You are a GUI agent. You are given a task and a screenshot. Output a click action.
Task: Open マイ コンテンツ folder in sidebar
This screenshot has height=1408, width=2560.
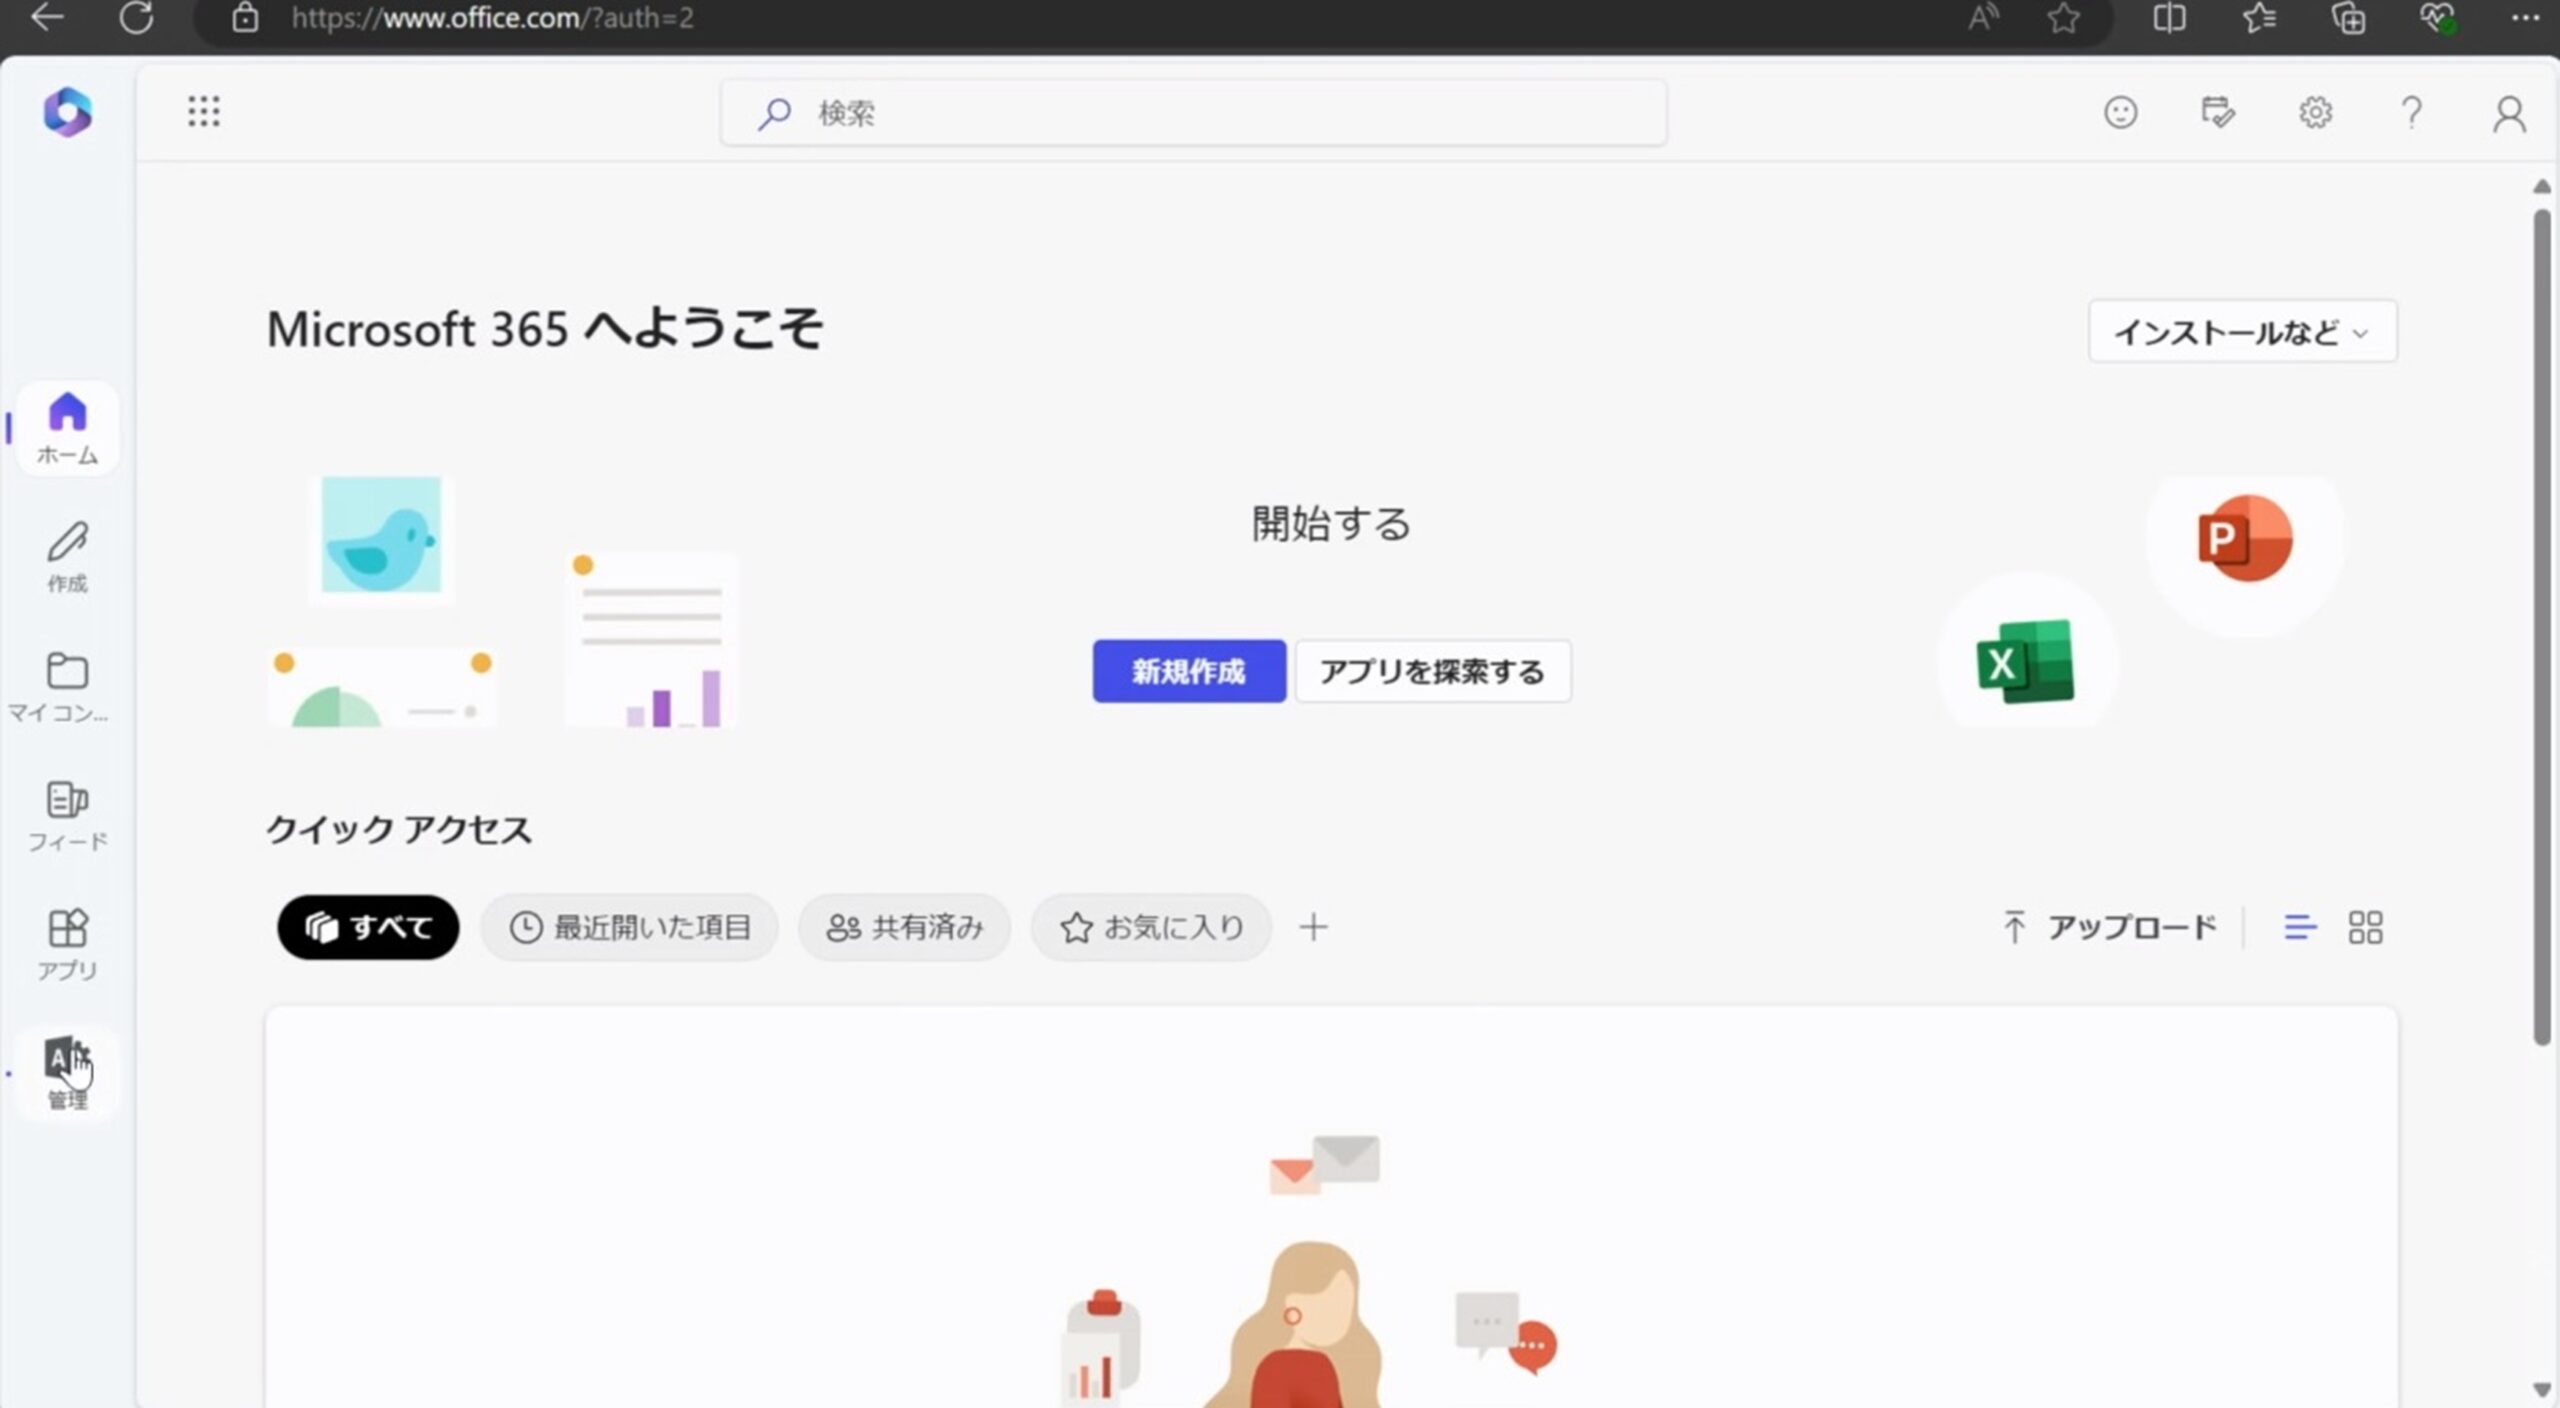[68, 685]
